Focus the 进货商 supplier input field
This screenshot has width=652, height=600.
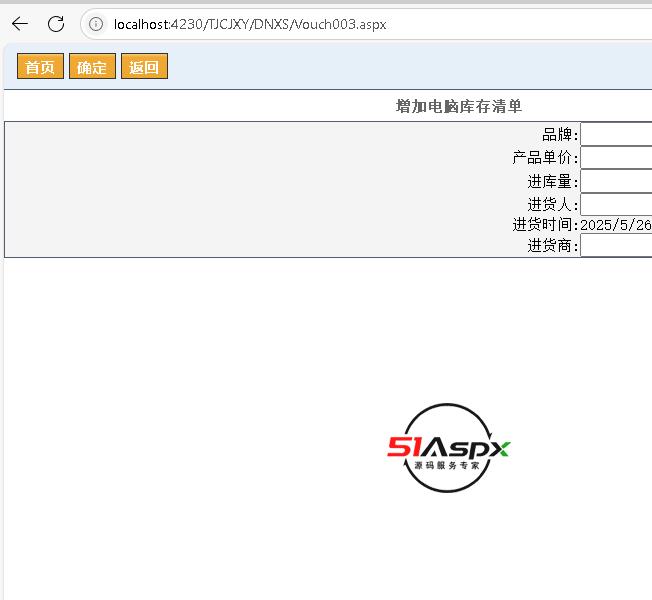616,246
